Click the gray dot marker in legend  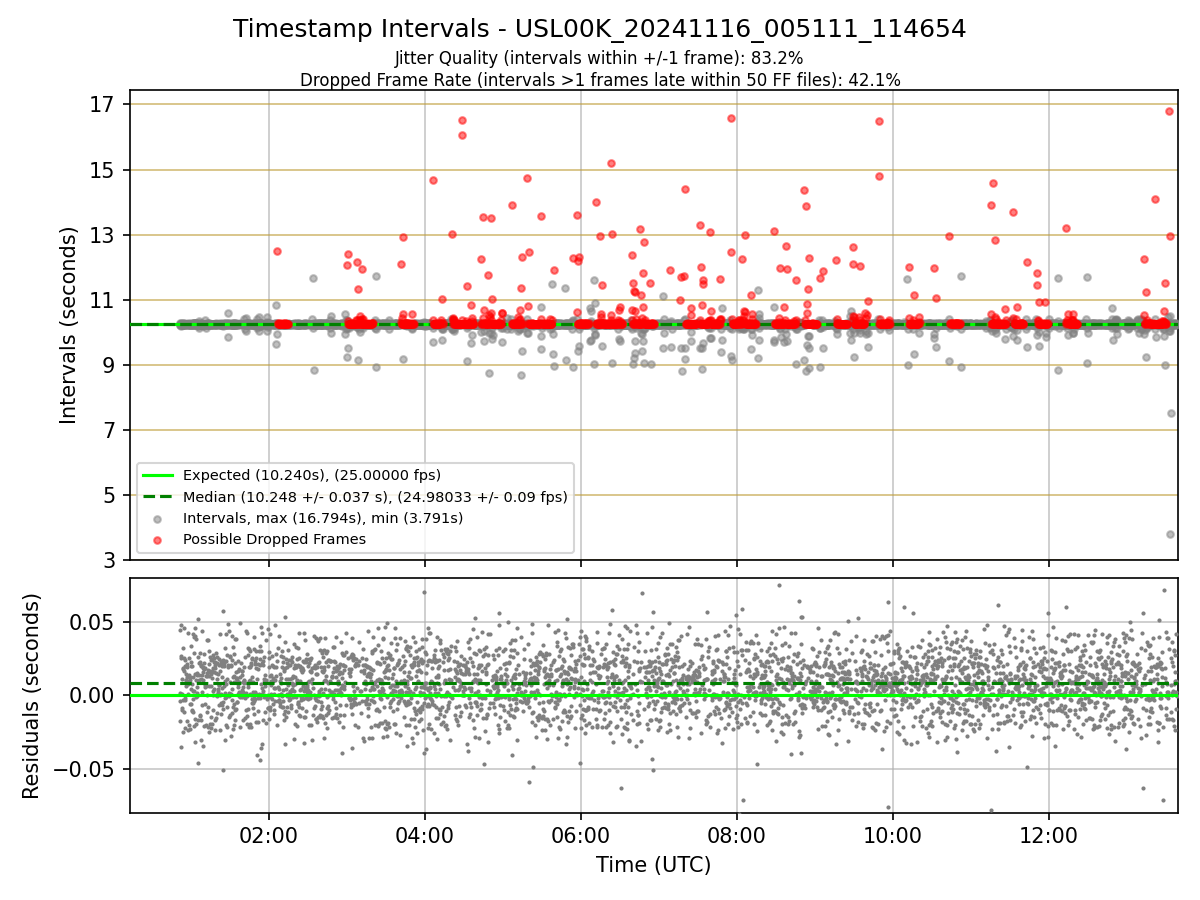158,519
